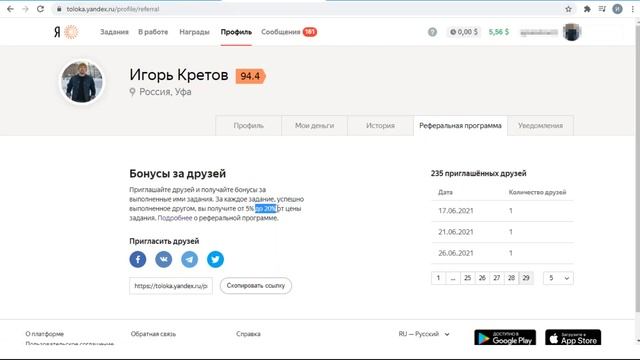Share invitation via Facebook icon
This screenshot has height=360, width=640.
[138, 259]
